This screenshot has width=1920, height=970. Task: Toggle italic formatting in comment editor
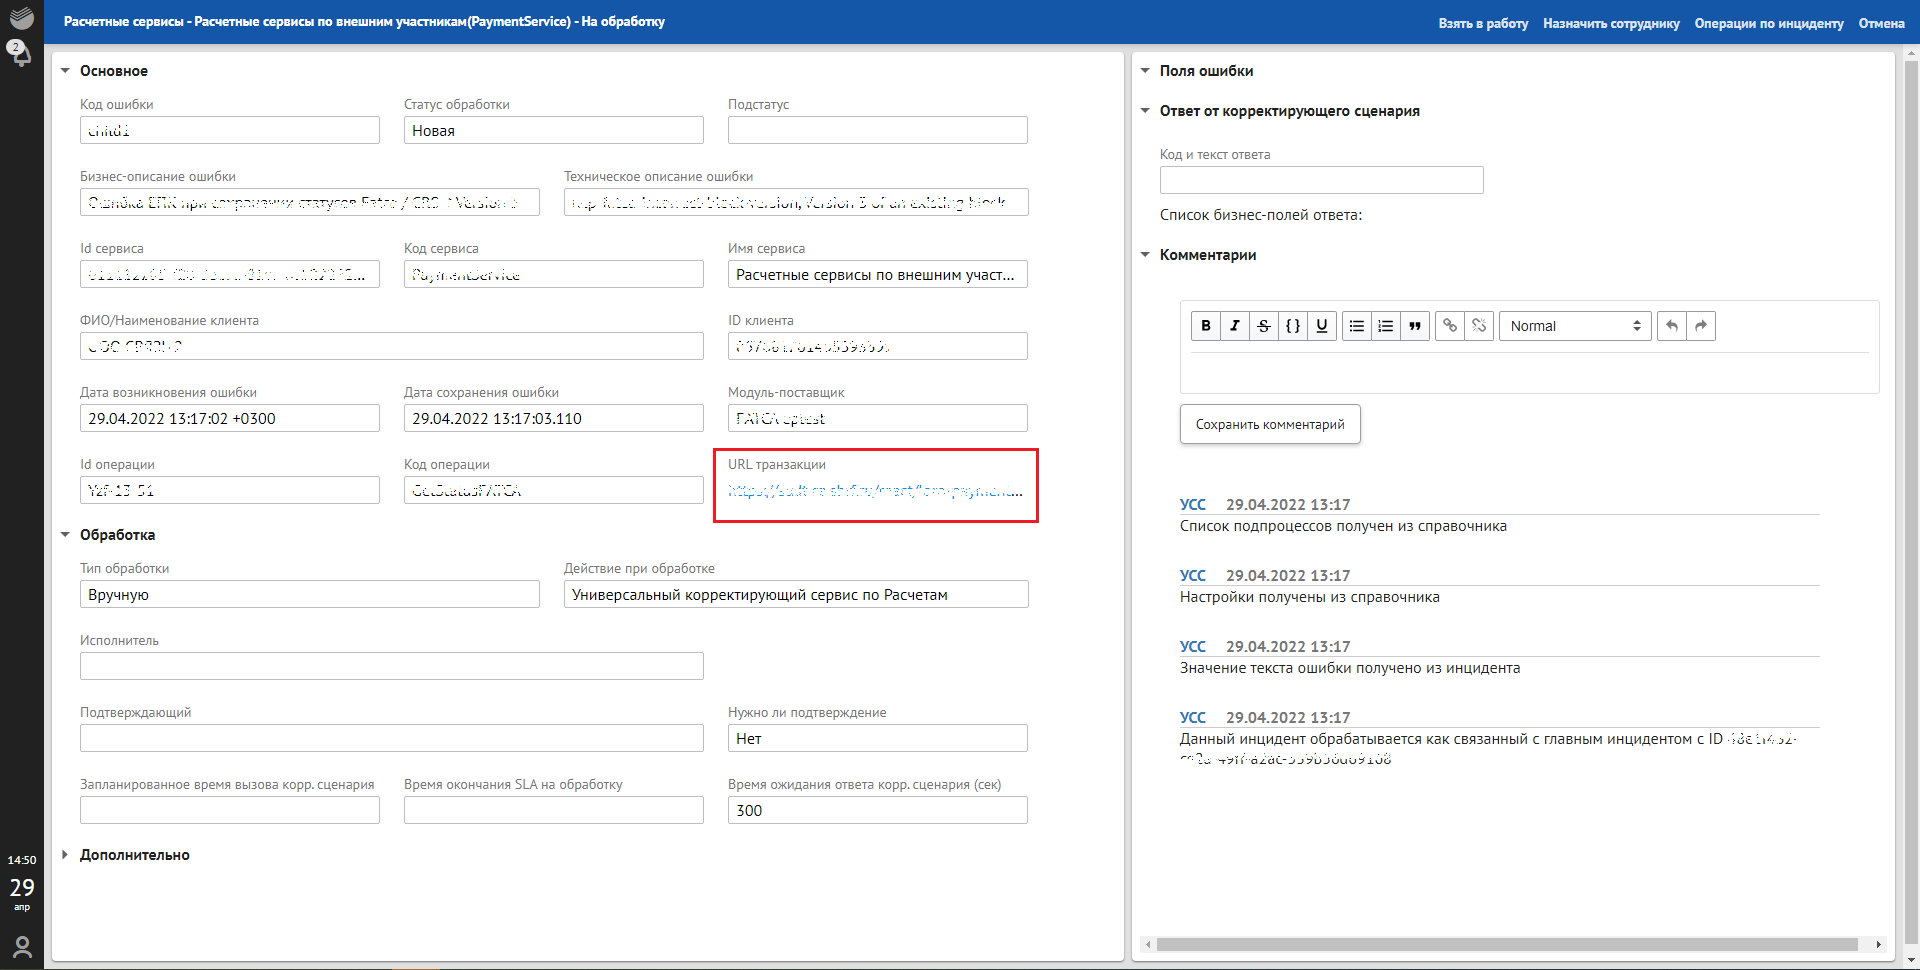pyautogui.click(x=1235, y=326)
